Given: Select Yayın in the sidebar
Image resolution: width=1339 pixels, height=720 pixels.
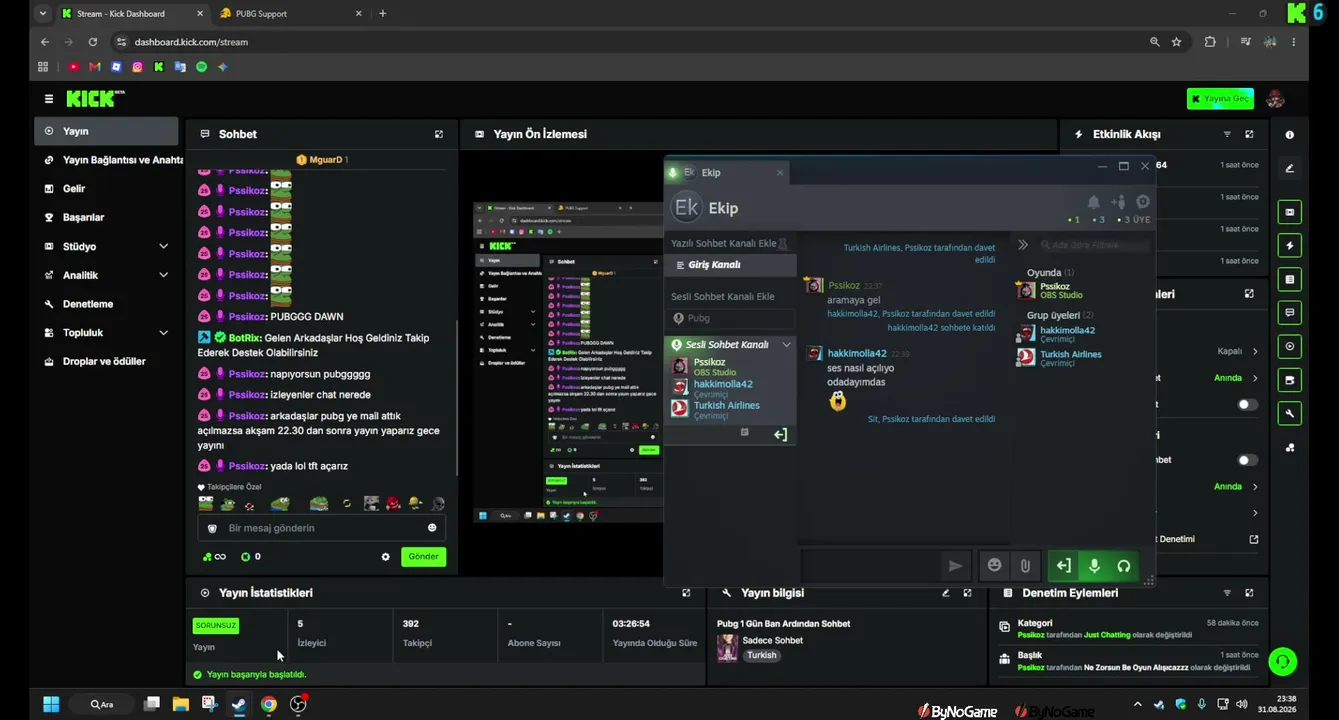Looking at the screenshot, I should [107, 131].
